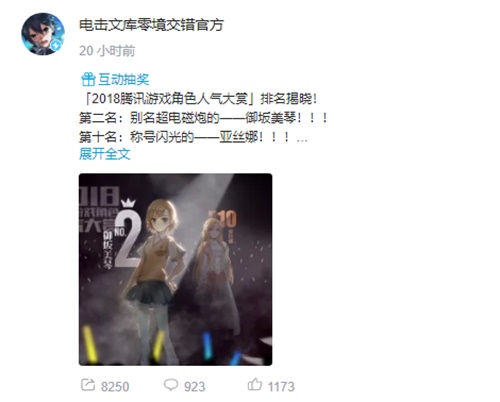Screen dimensions: 500x402
Task: Click the comment bubble icon
Action: coord(171,385)
